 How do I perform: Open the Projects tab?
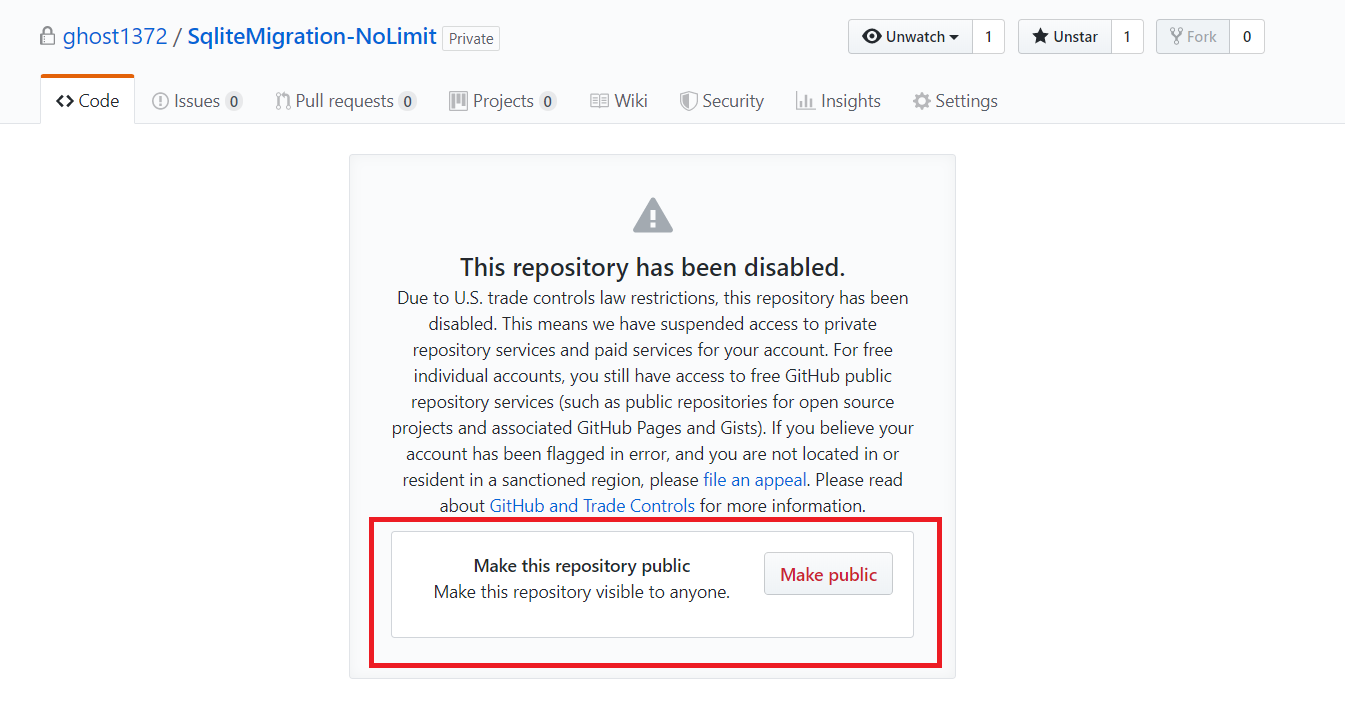point(503,101)
